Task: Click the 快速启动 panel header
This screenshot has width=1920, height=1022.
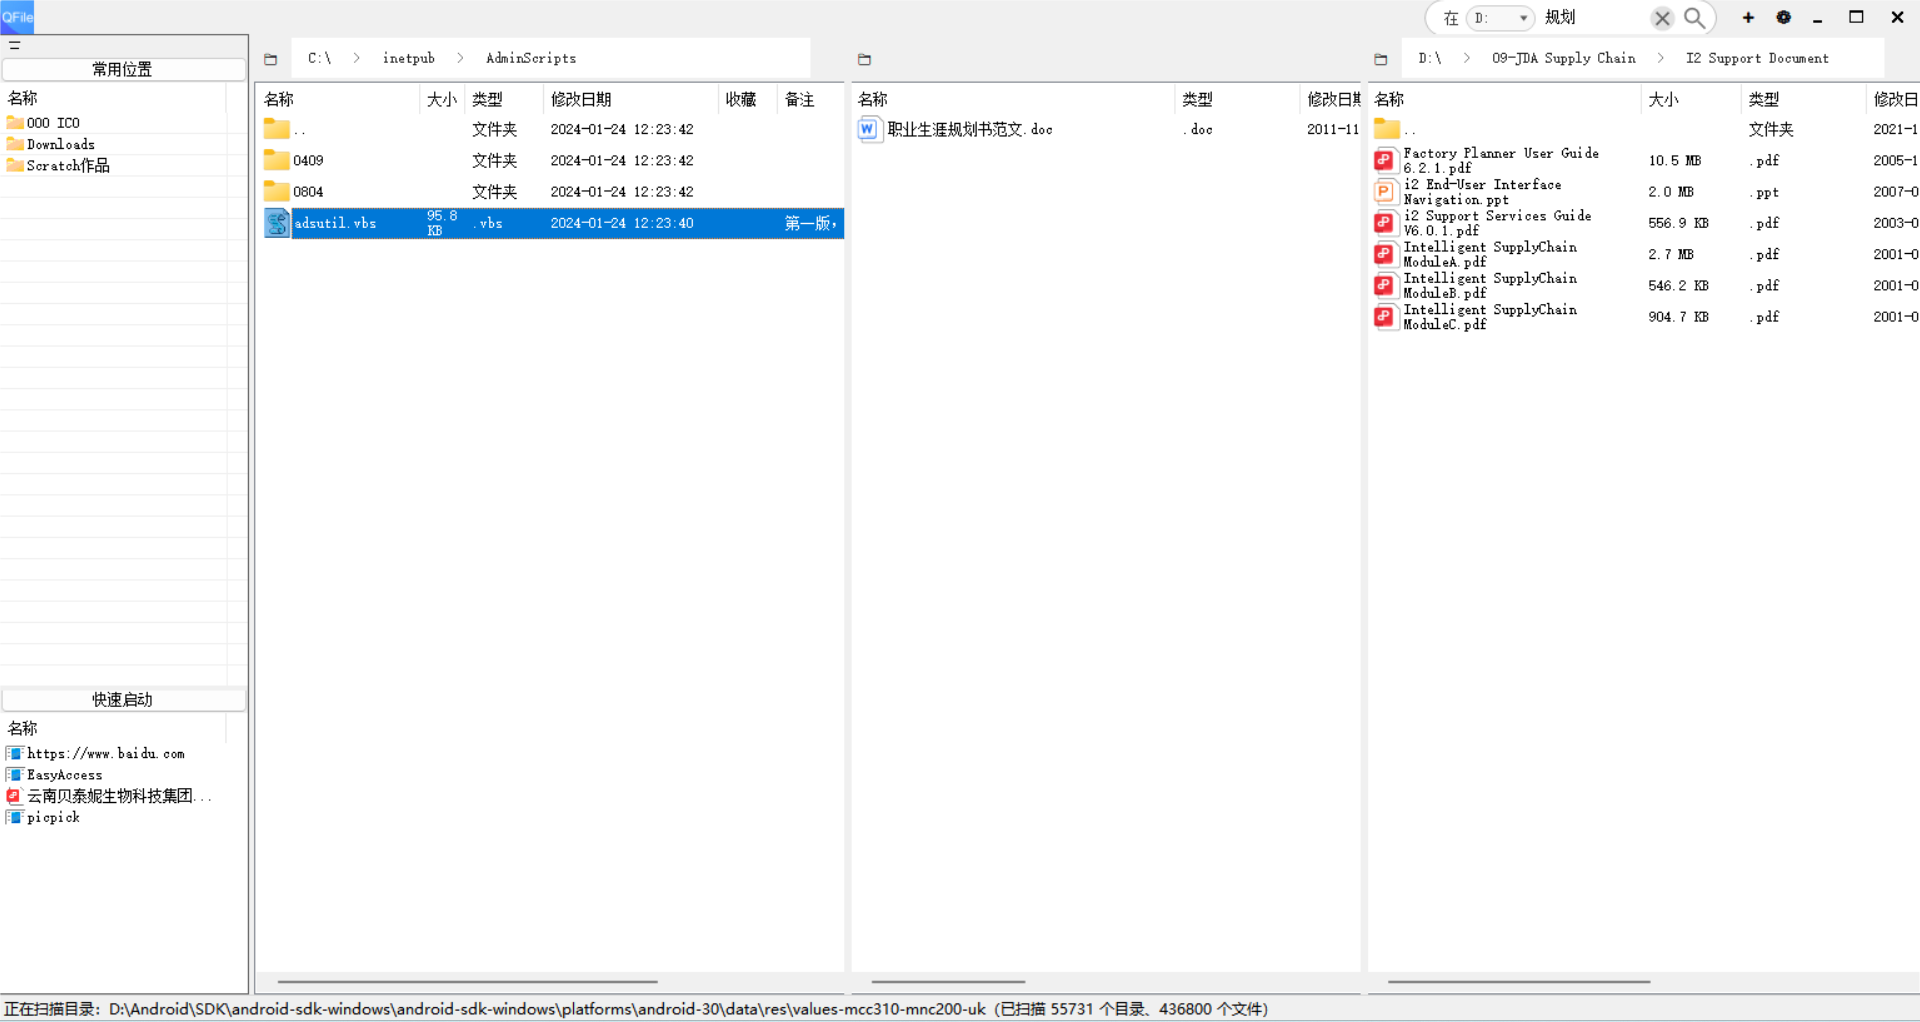Action: click(123, 699)
